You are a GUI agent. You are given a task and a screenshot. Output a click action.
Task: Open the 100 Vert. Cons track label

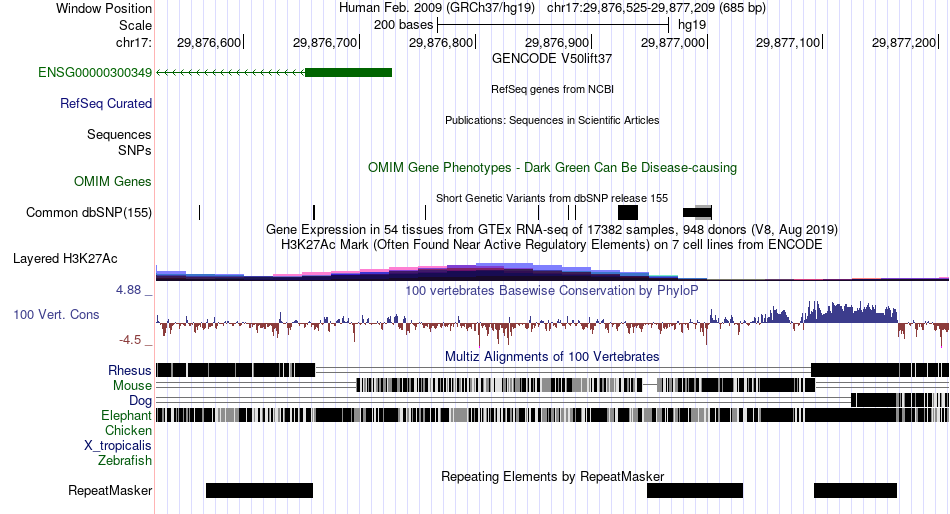pos(56,315)
